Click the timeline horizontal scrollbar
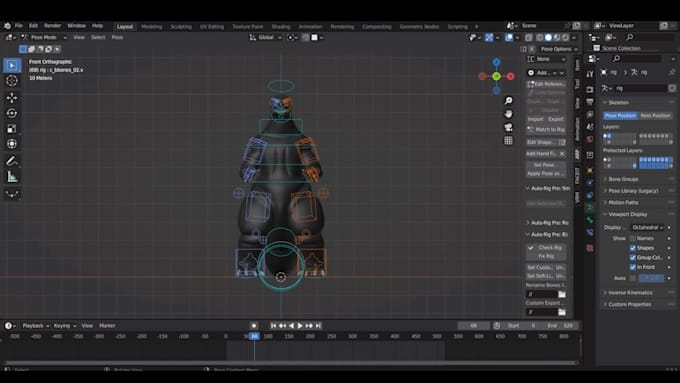680x383 pixels. coord(291,363)
